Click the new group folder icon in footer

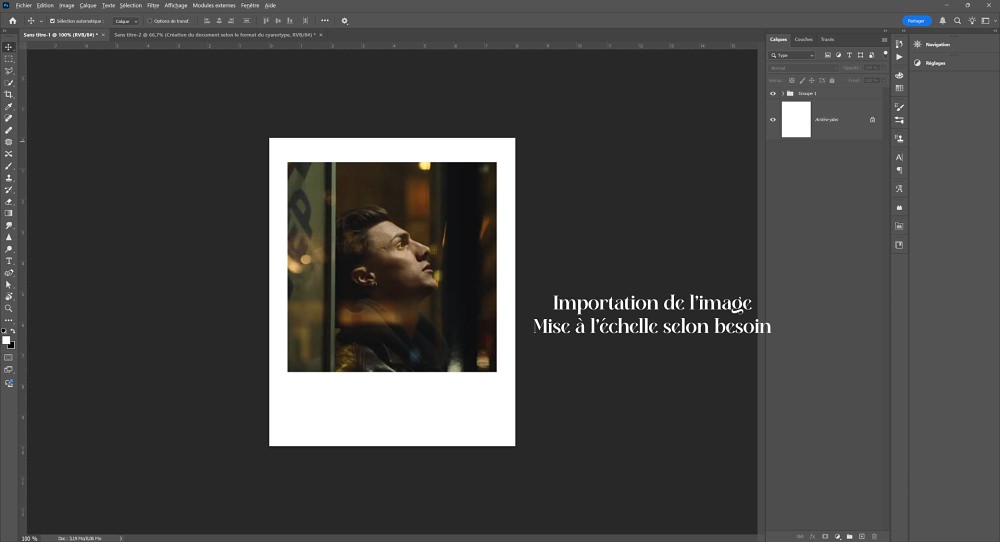[849, 536]
